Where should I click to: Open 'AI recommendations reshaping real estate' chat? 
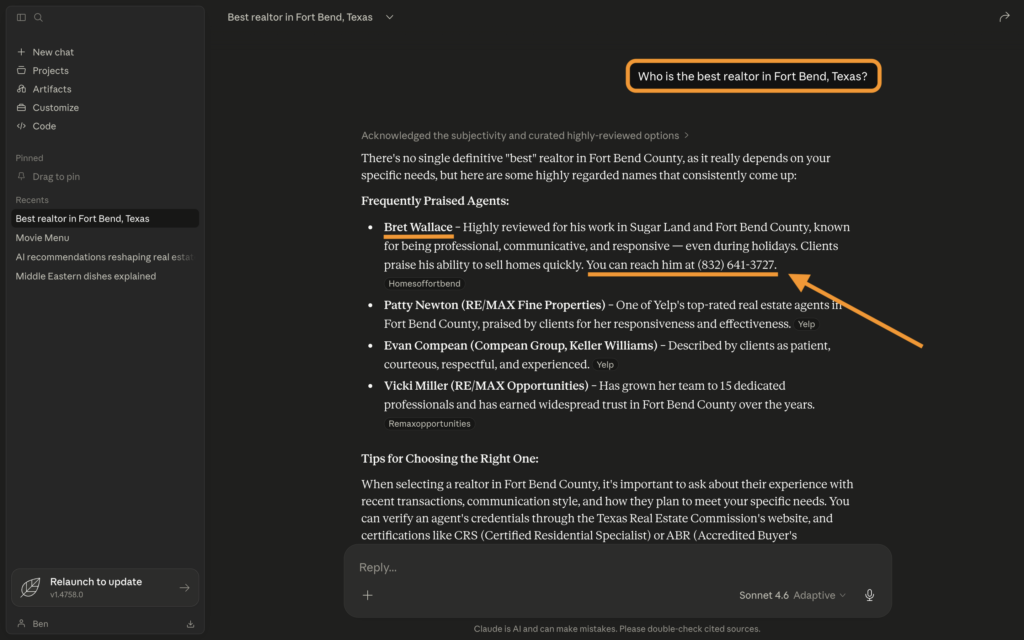(105, 257)
